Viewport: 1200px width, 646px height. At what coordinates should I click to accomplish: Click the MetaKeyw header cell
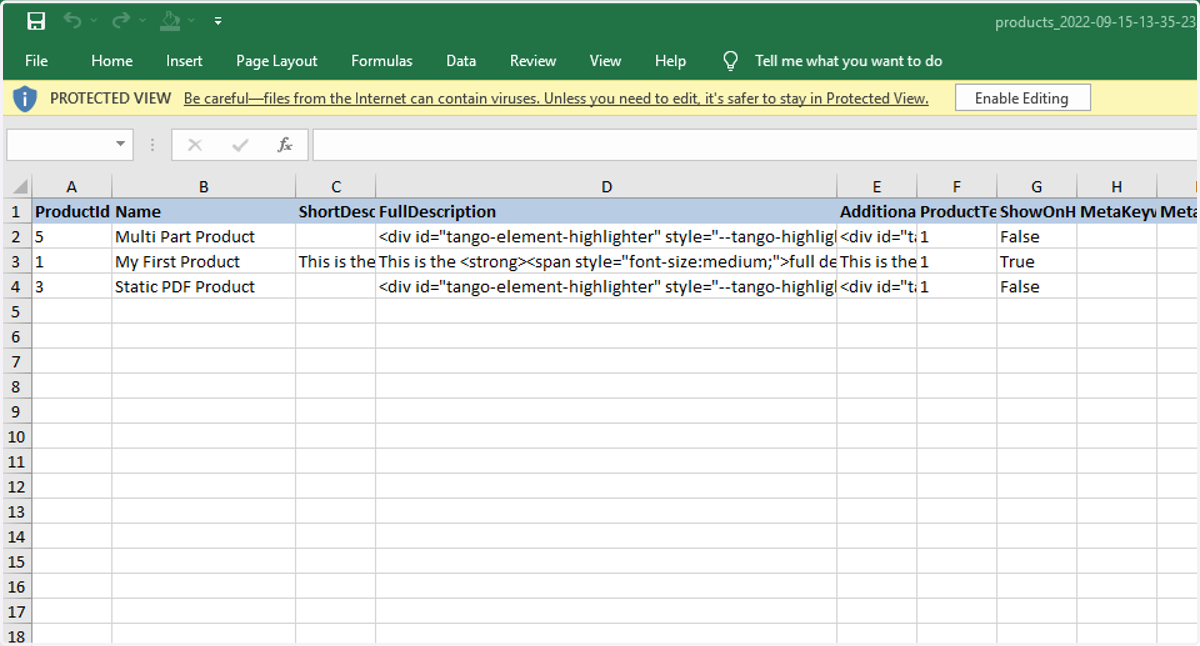tap(1117, 212)
